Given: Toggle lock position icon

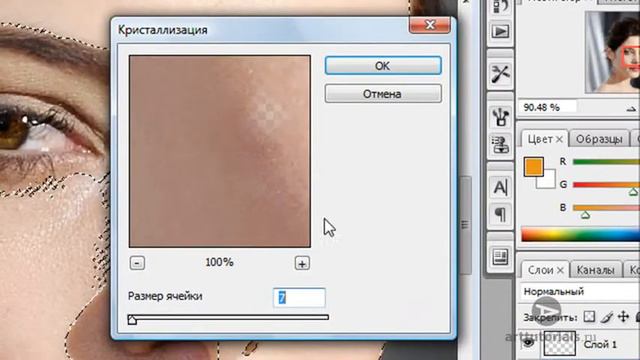Looking at the screenshot, I should [623, 317].
